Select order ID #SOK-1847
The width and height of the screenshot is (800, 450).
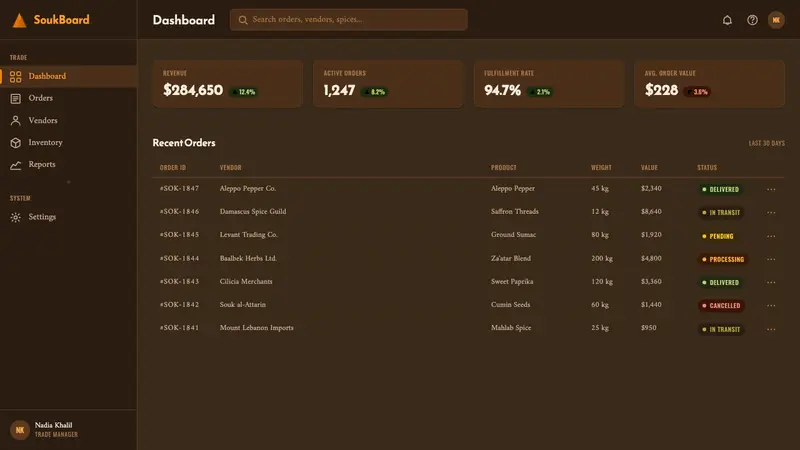(x=179, y=188)
